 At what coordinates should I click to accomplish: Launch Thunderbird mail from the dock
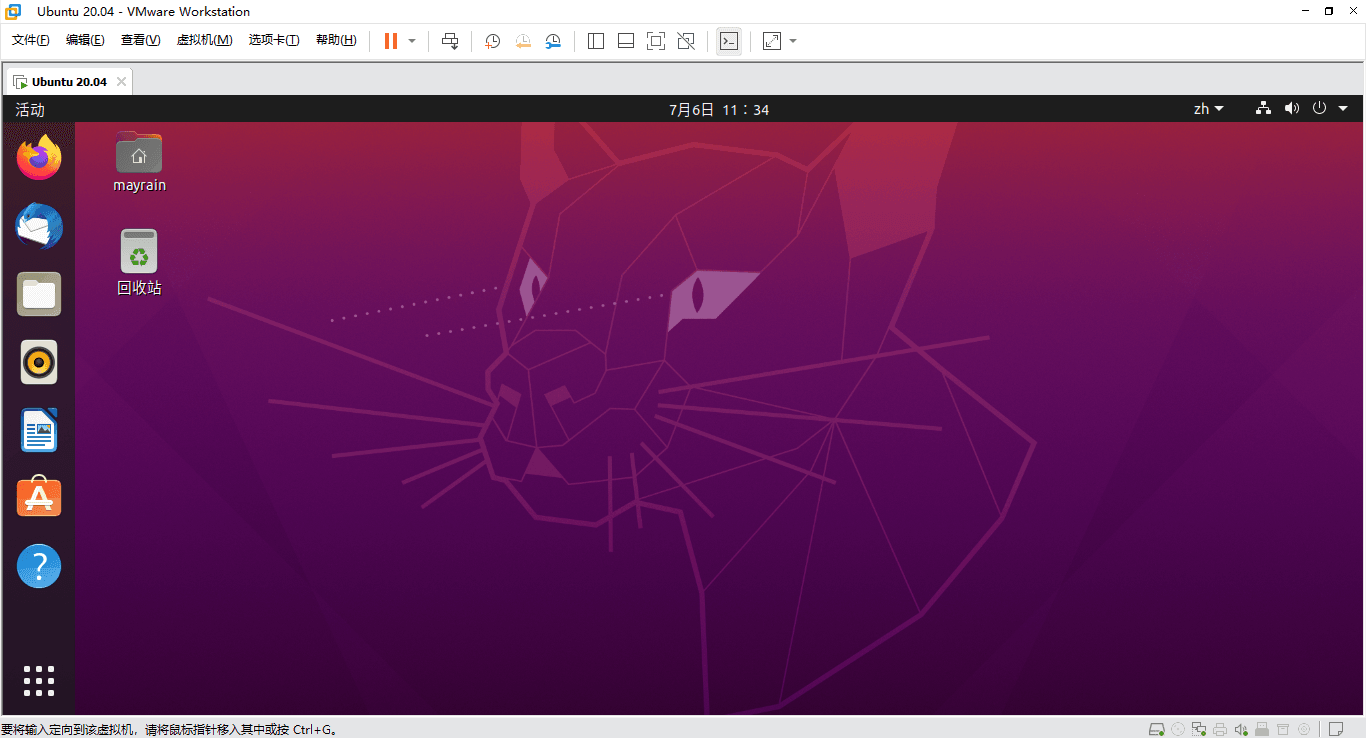(x=39, y=226)
